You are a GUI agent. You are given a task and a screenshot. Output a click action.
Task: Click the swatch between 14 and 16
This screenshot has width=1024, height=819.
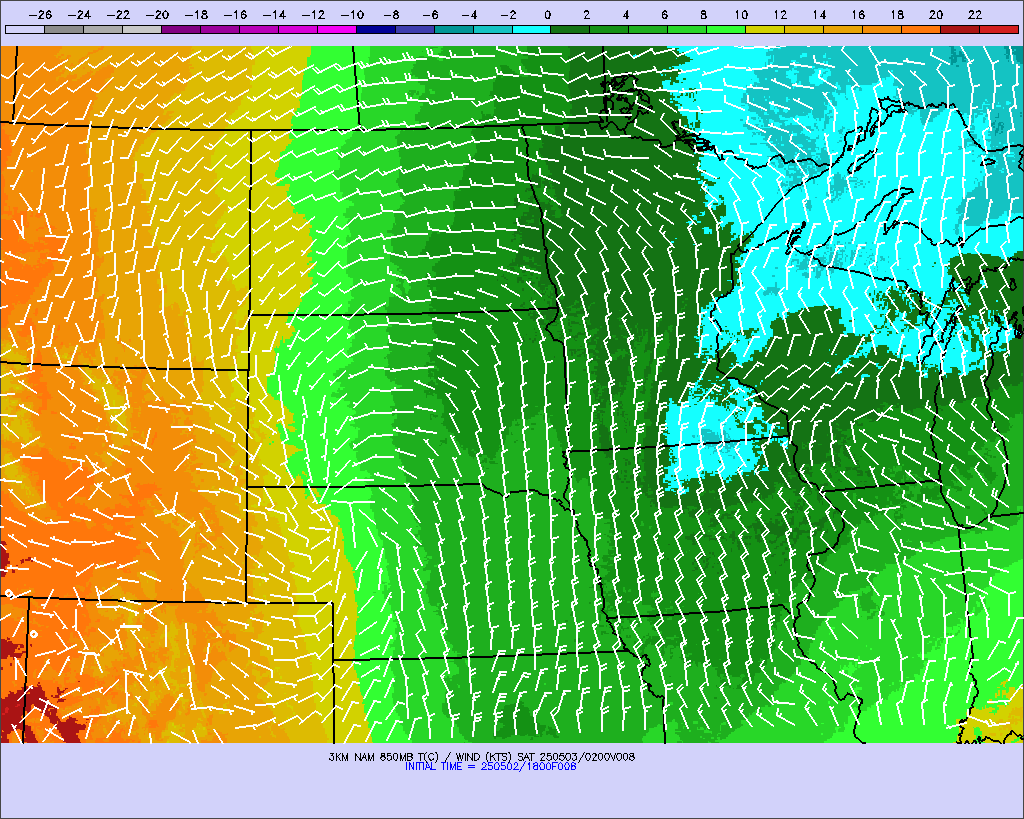point(843,29)
